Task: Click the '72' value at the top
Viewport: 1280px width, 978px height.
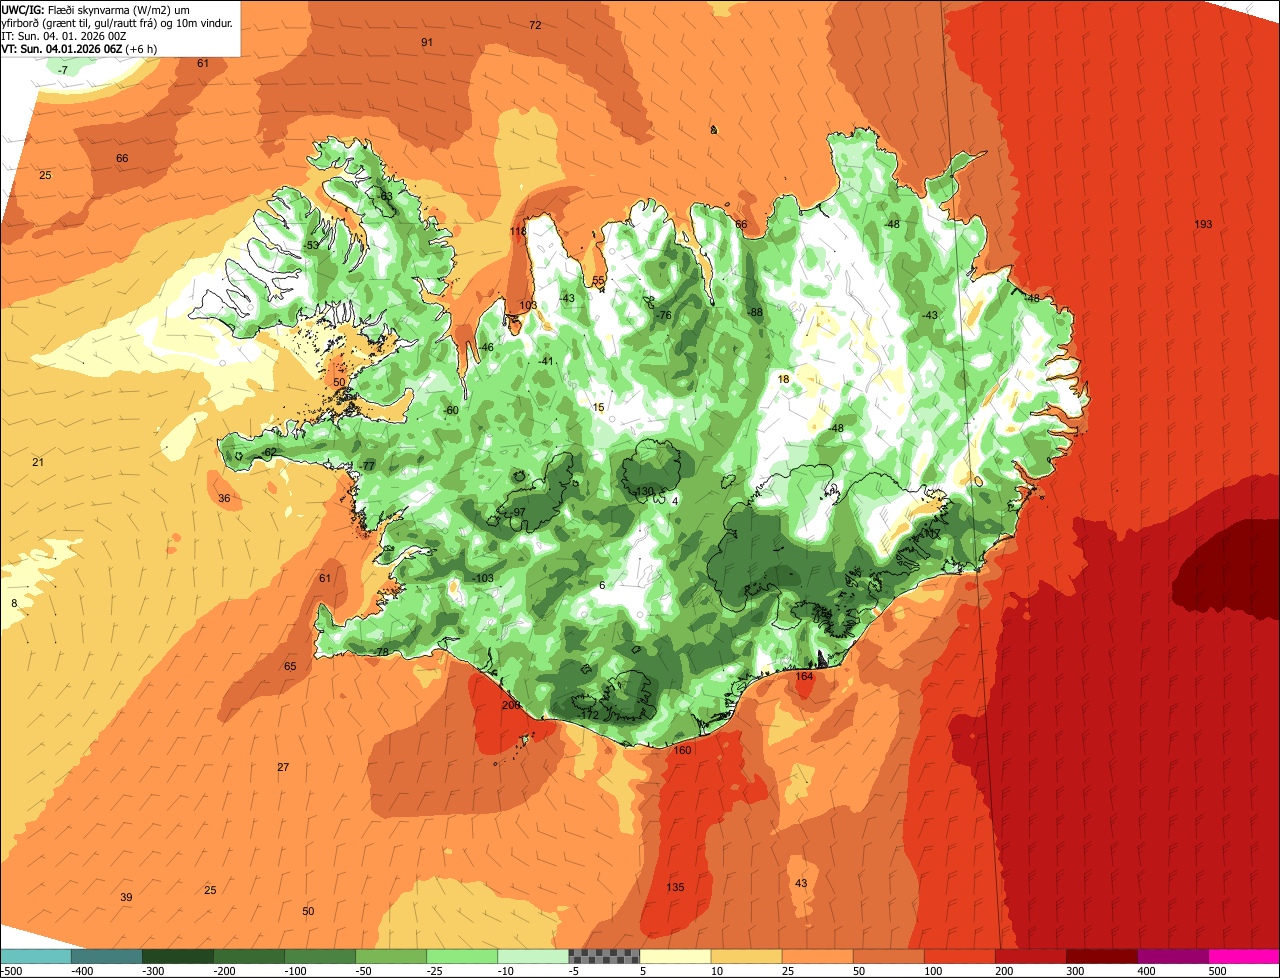Action: click(535, 25)
